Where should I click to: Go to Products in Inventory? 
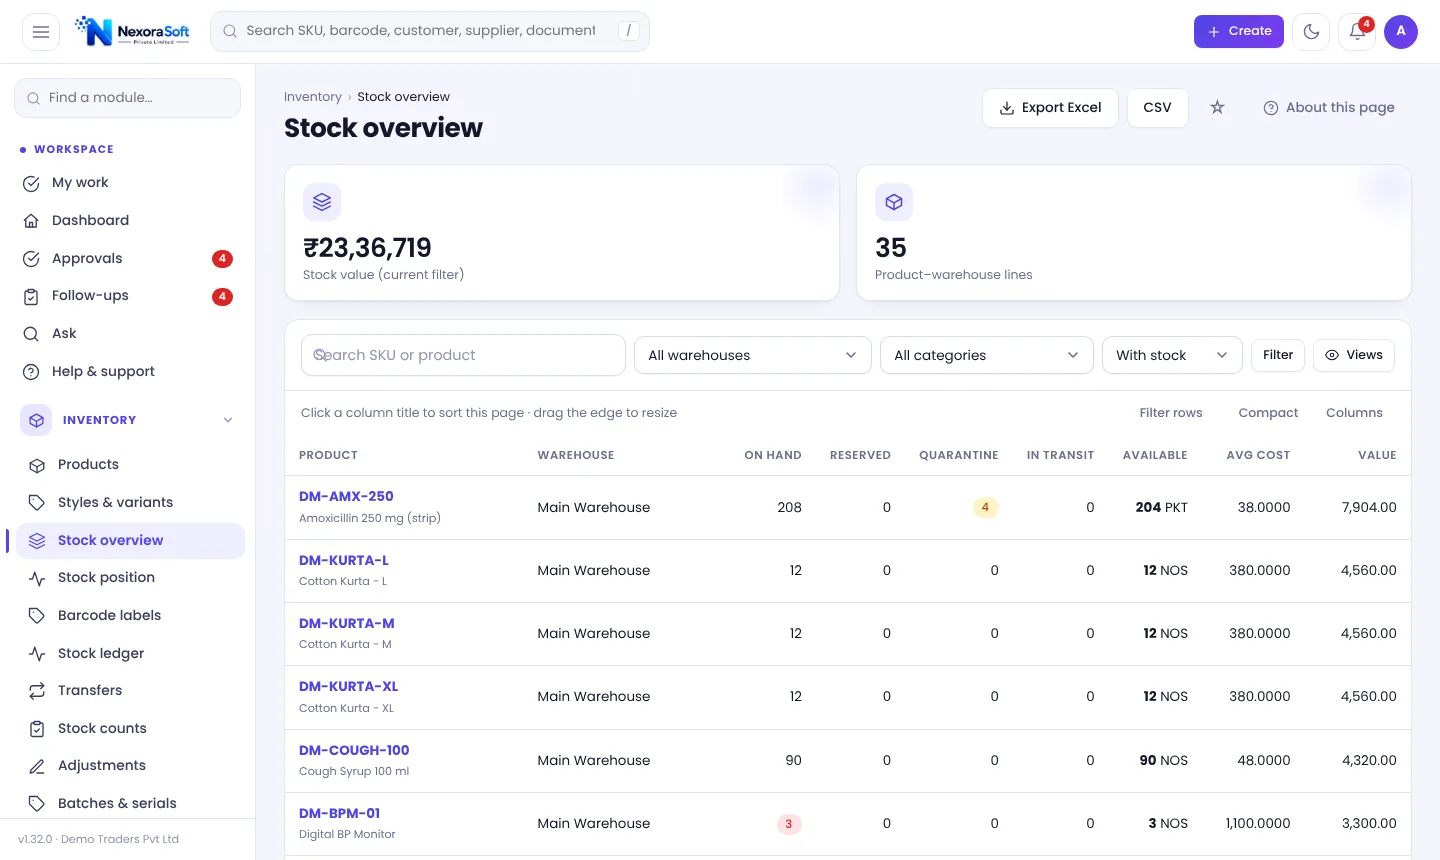coord(128,465)
